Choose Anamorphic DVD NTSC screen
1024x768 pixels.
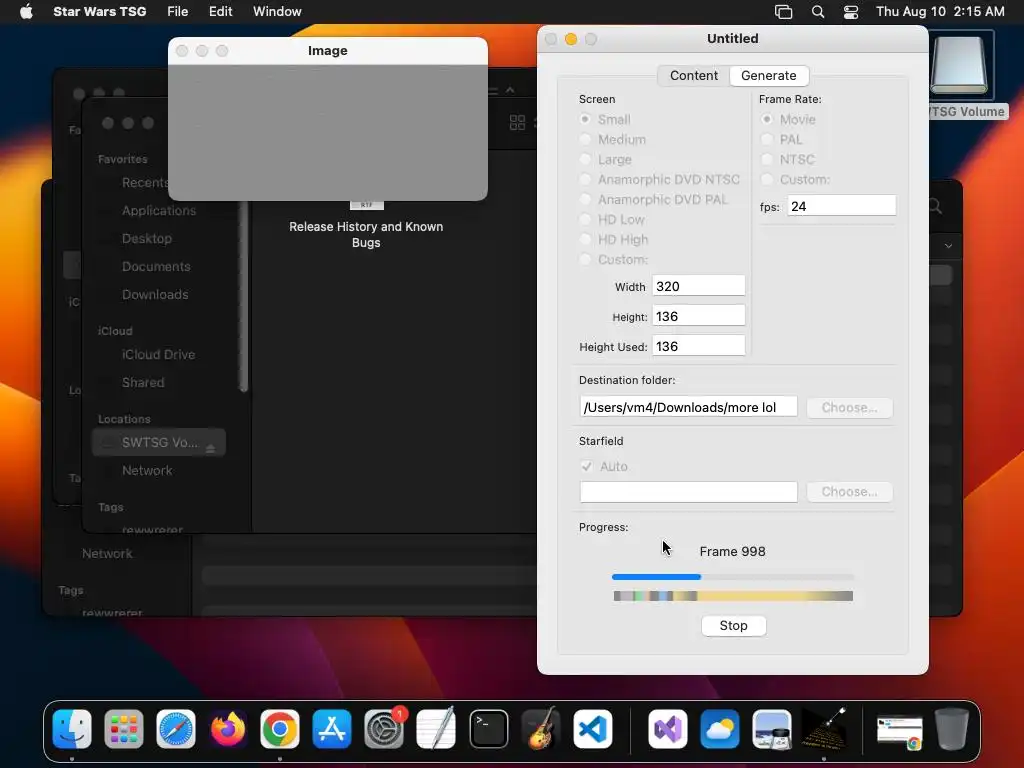tap(585, 180)
